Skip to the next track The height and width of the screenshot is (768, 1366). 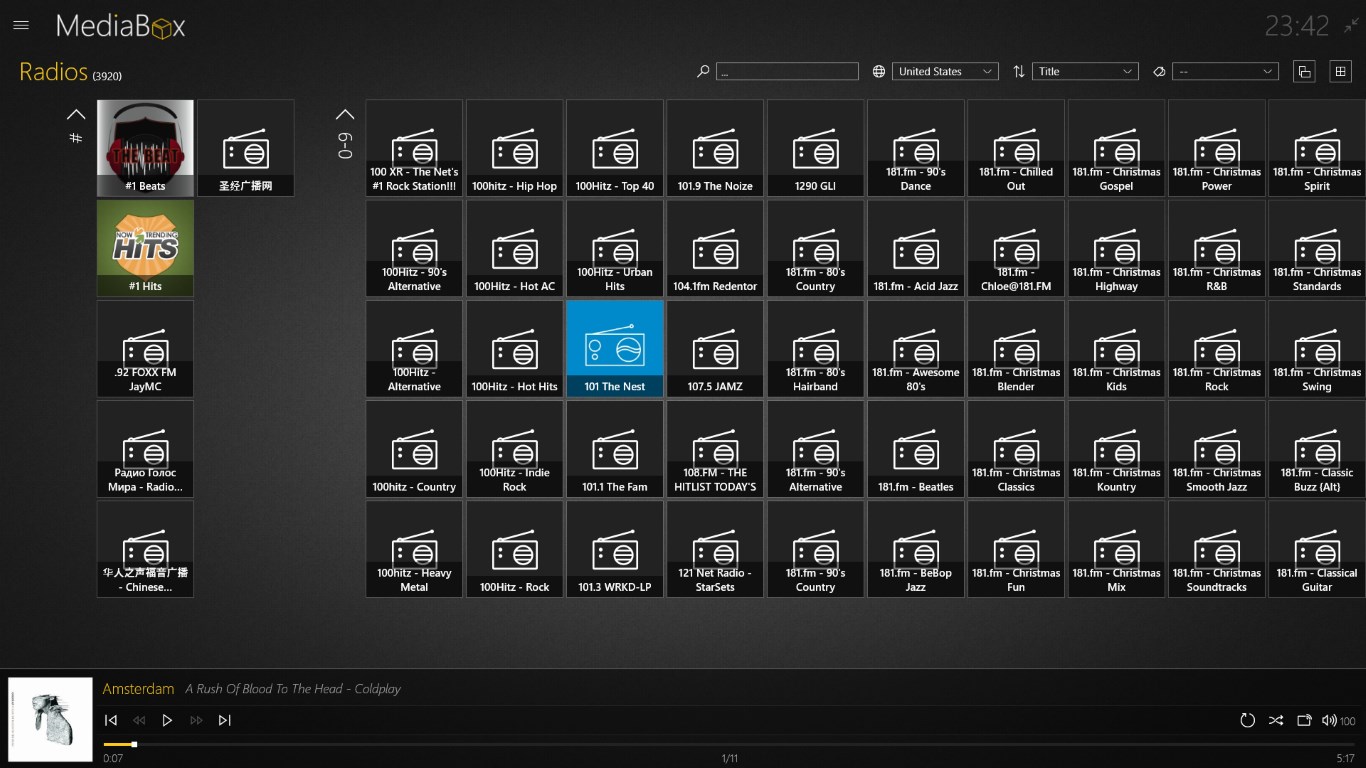pos(224,720)
